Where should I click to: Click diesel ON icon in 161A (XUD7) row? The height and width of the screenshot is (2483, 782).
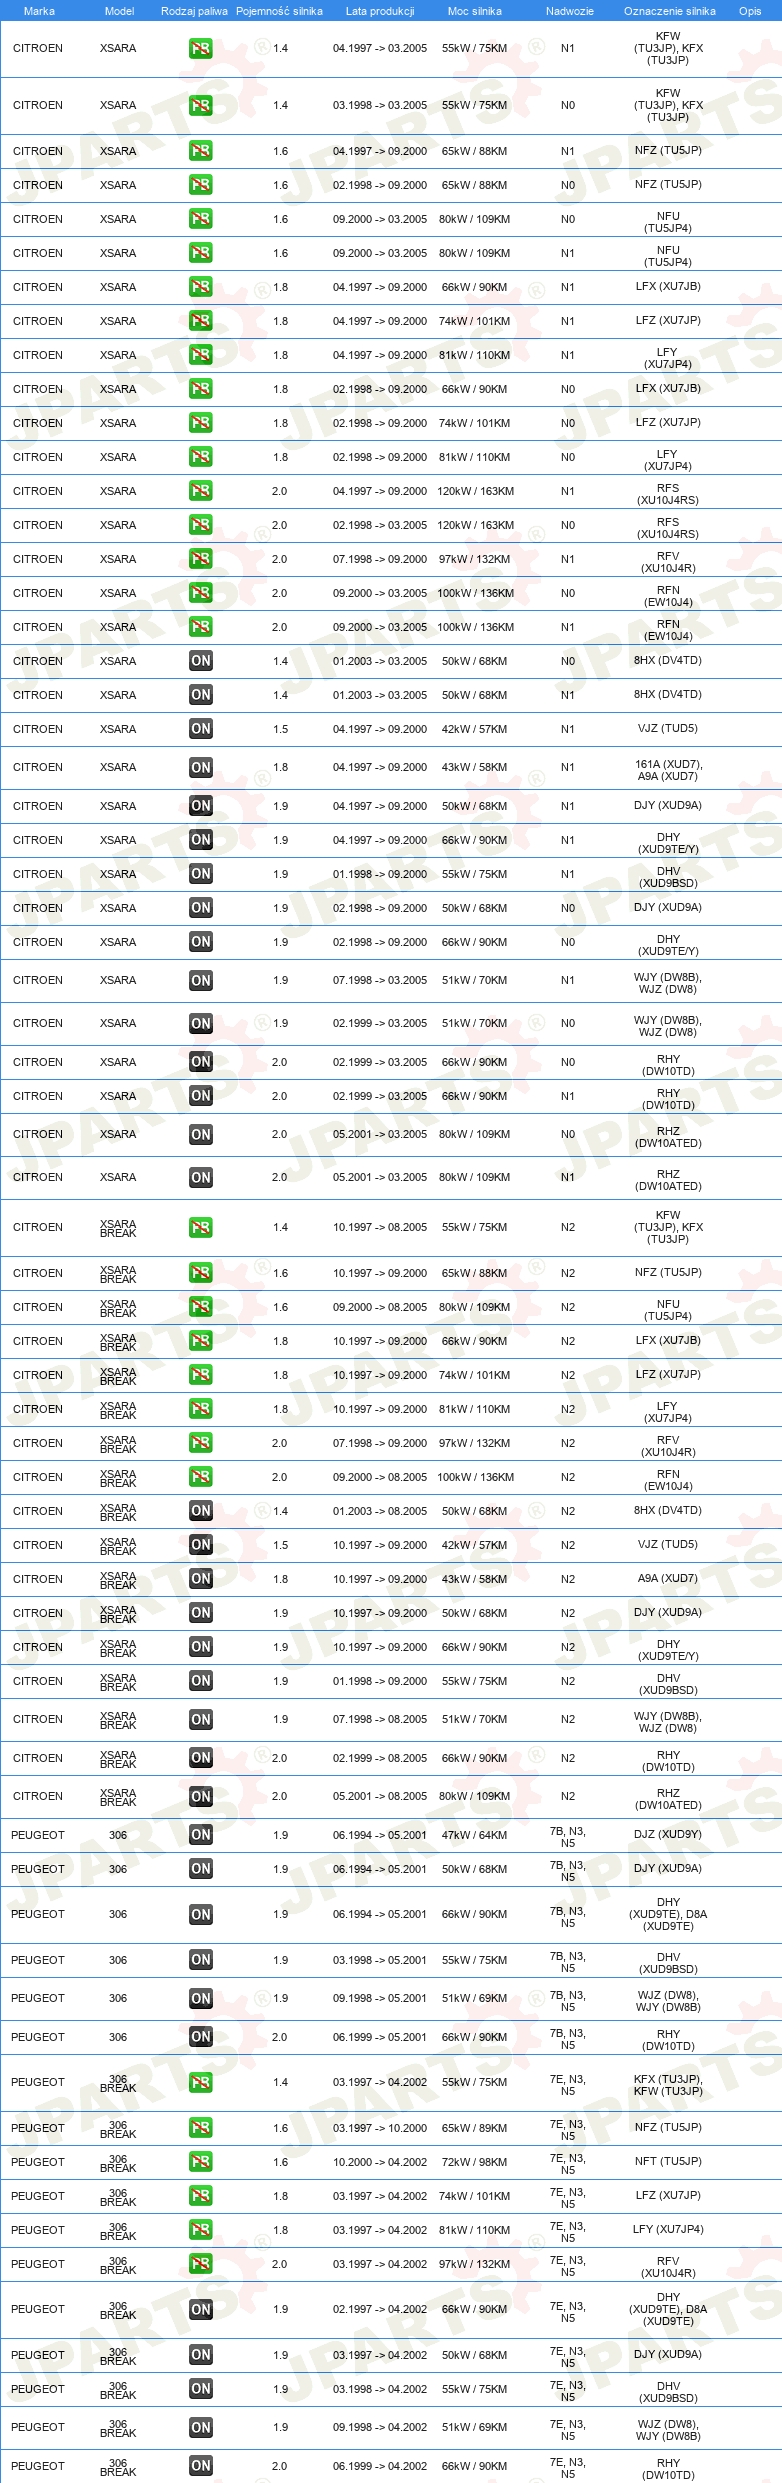(x=201, y=768)
